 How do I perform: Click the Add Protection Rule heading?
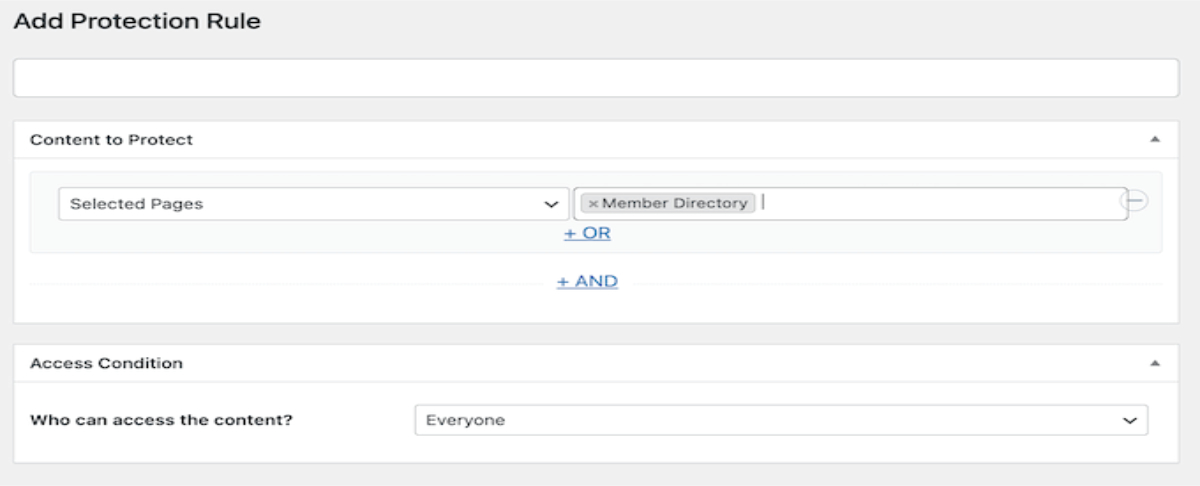coord(137,22)
